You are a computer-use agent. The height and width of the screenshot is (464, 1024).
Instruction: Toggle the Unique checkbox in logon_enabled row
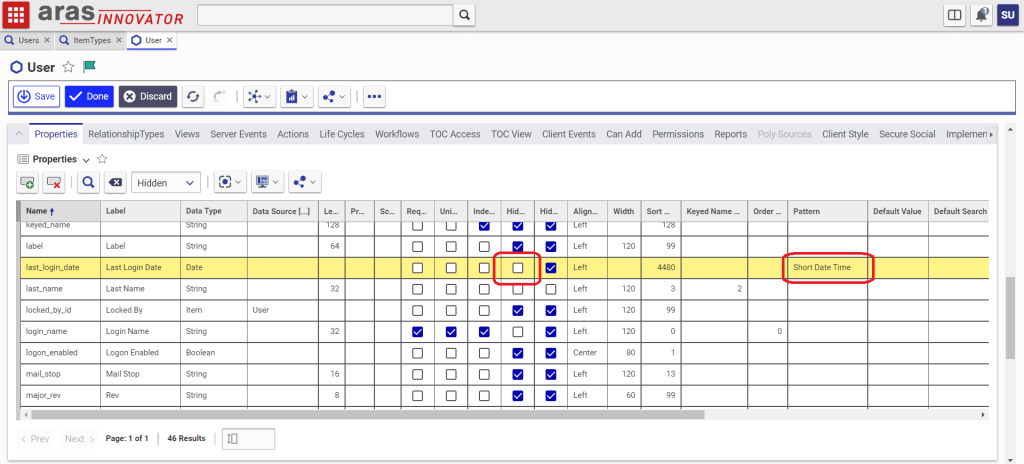[x=451, y=352]
